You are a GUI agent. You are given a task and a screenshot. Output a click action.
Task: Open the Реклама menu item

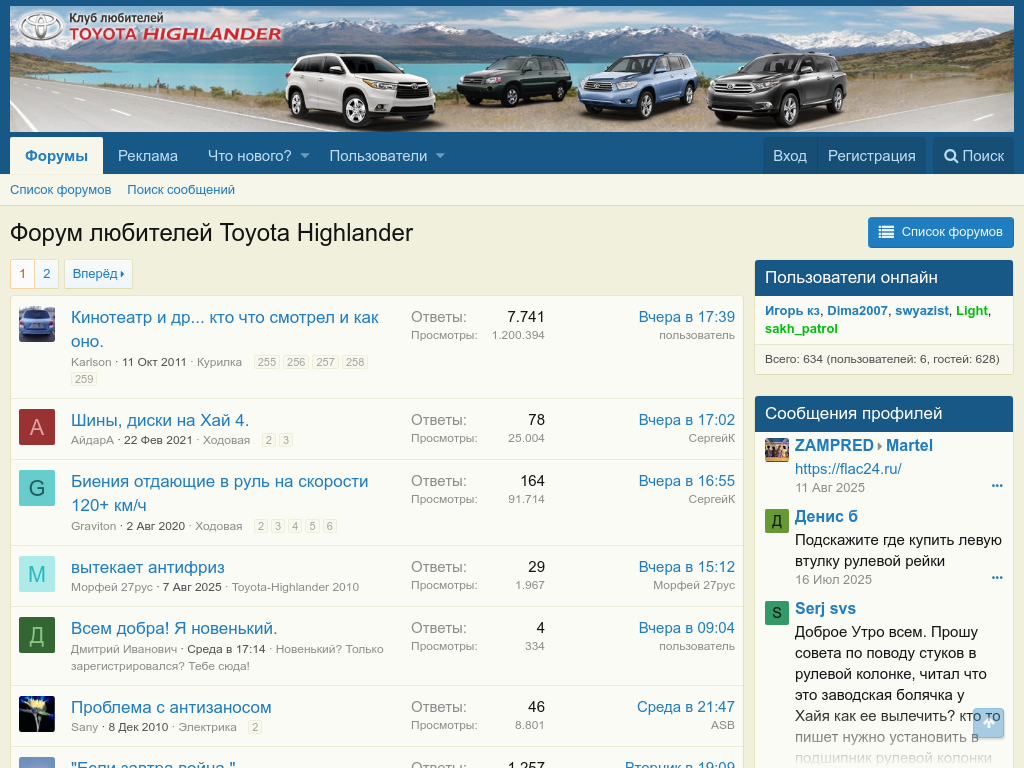(x=148, y=156)
